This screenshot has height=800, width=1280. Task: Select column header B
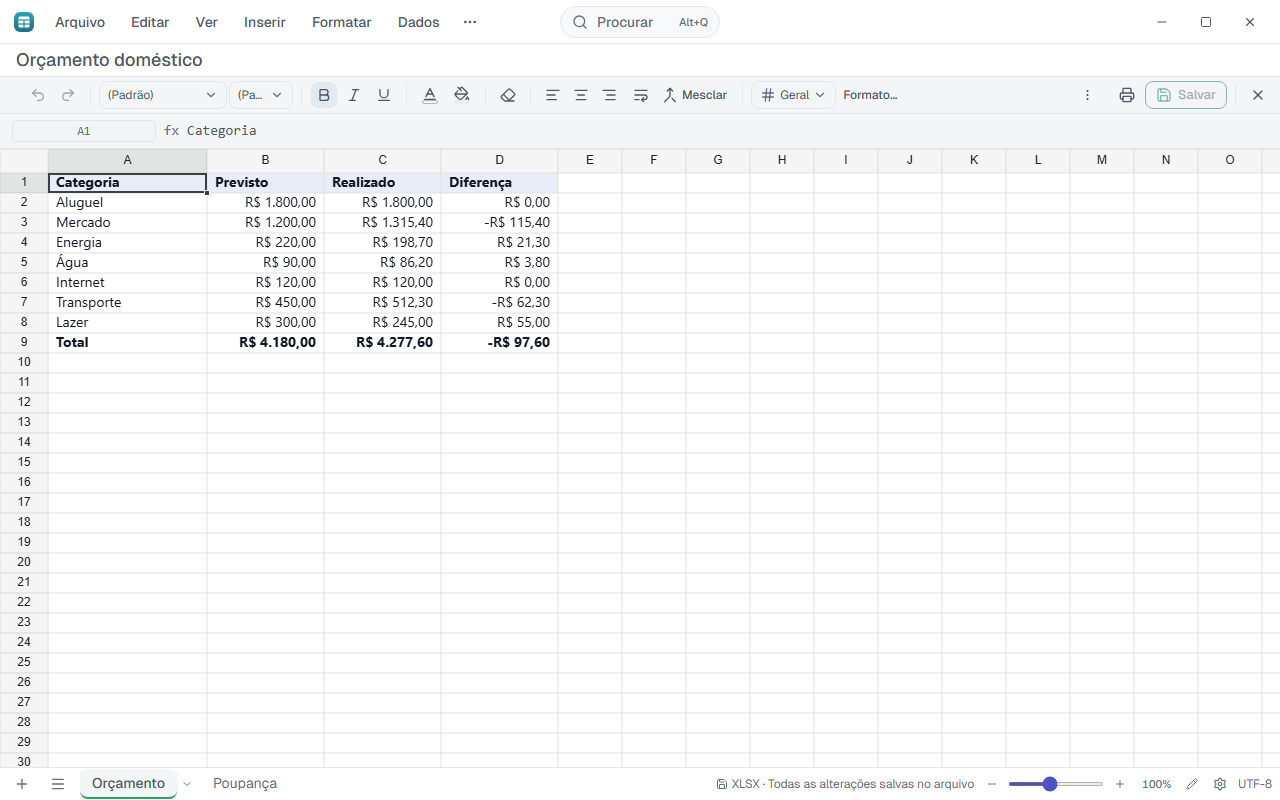point(265,160)
